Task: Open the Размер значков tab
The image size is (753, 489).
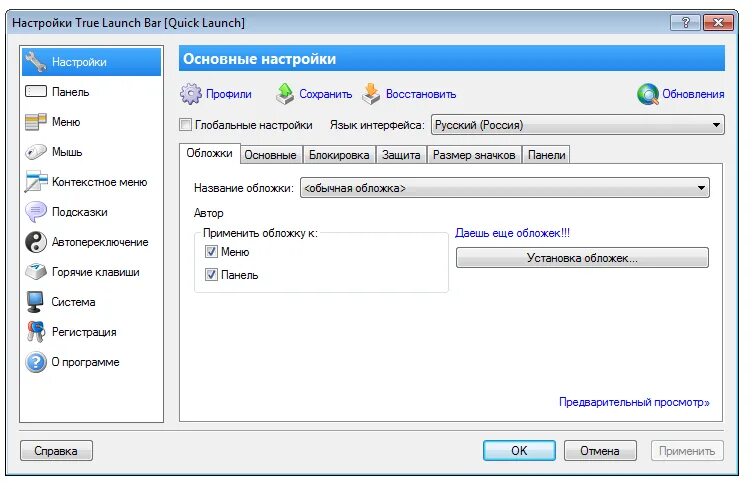Action: pos(474,155)
